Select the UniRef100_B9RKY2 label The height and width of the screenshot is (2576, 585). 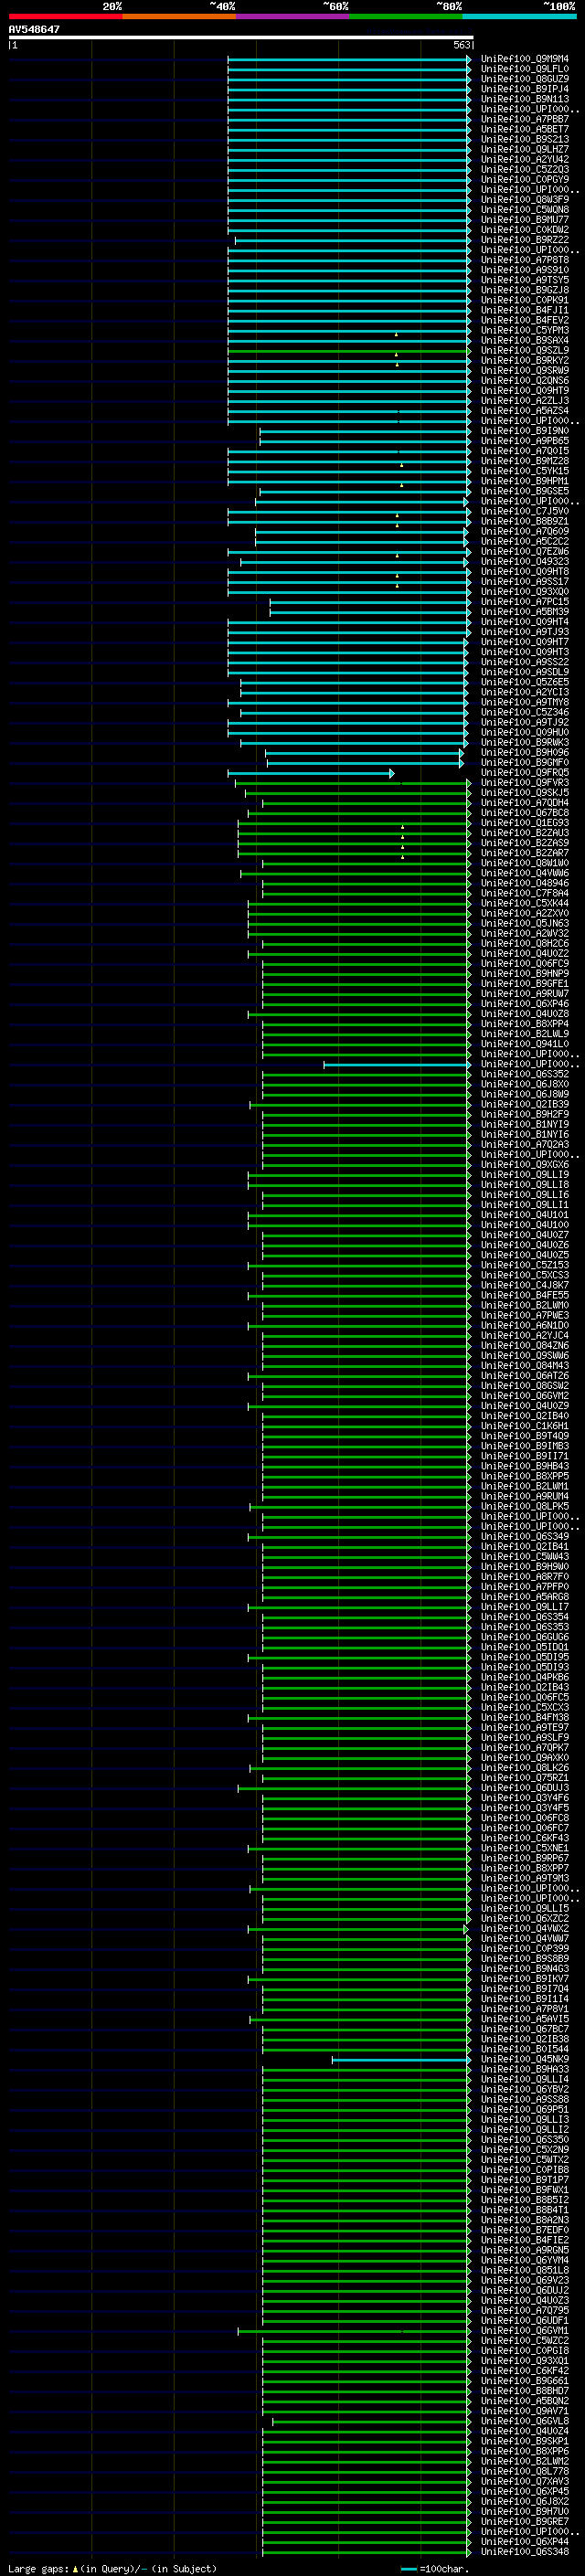pyautogui.click(x=525, y=360)
